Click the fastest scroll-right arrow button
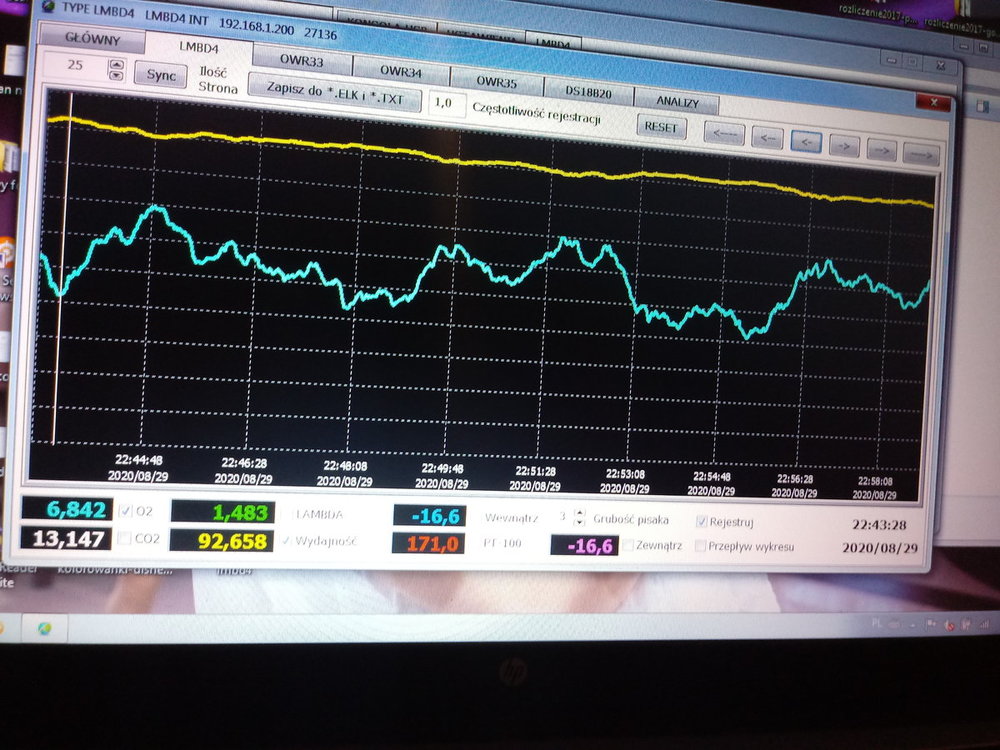Viewport: 1000px width, 750px height. coord(921,155)
